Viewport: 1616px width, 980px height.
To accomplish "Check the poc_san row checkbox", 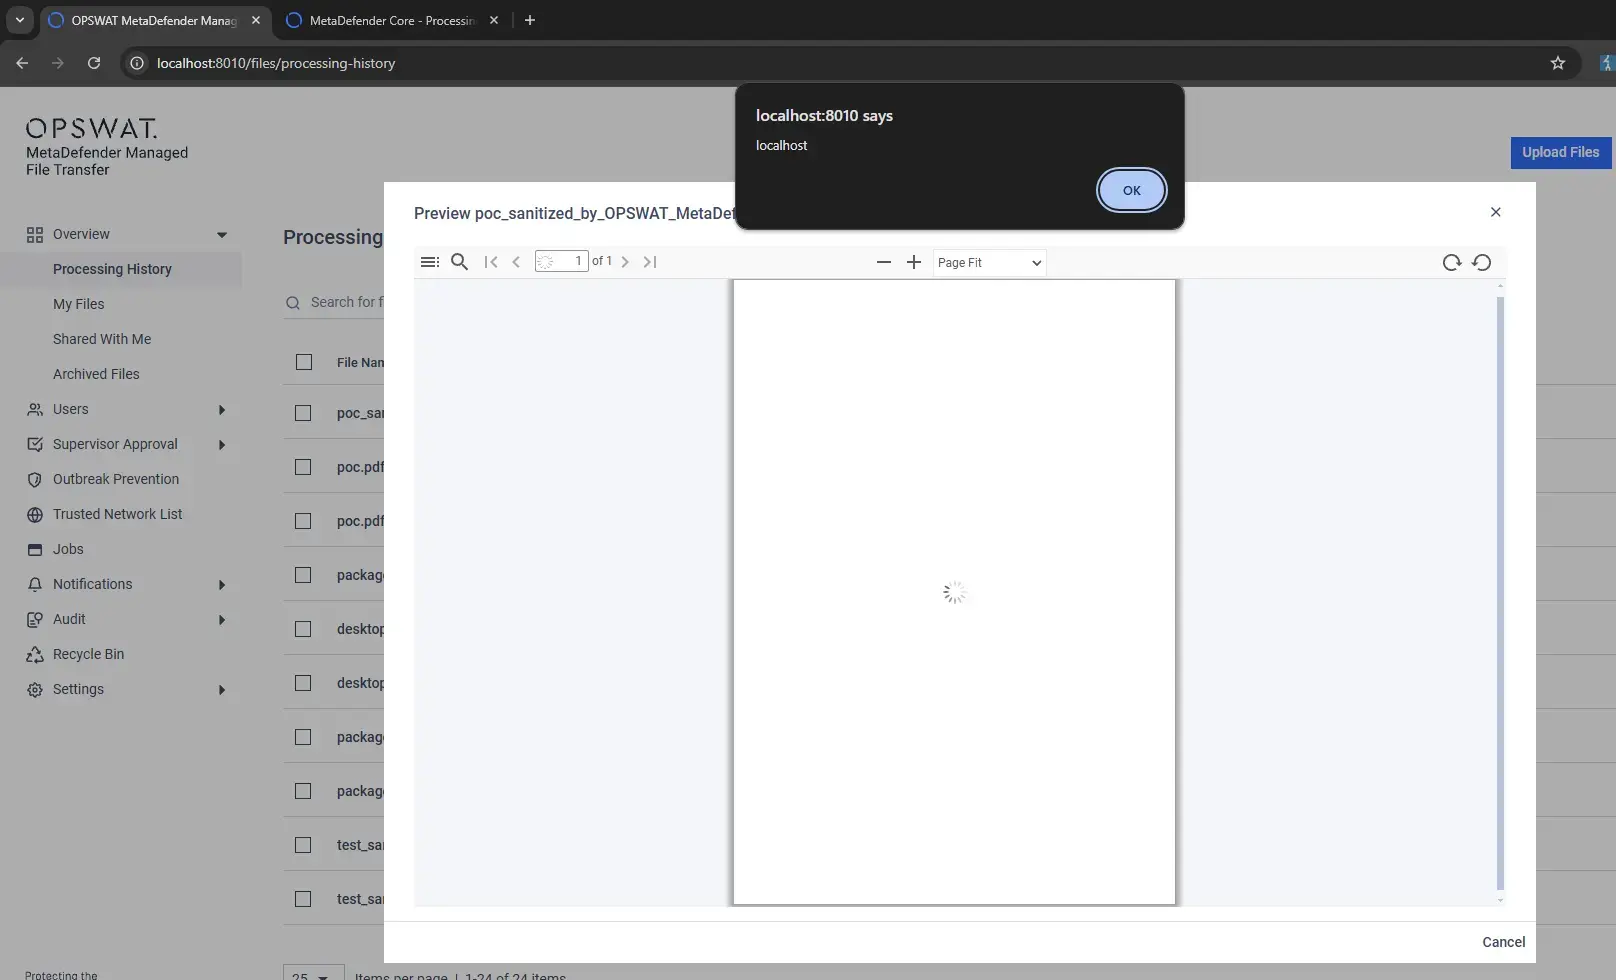I will pos(303,413).
